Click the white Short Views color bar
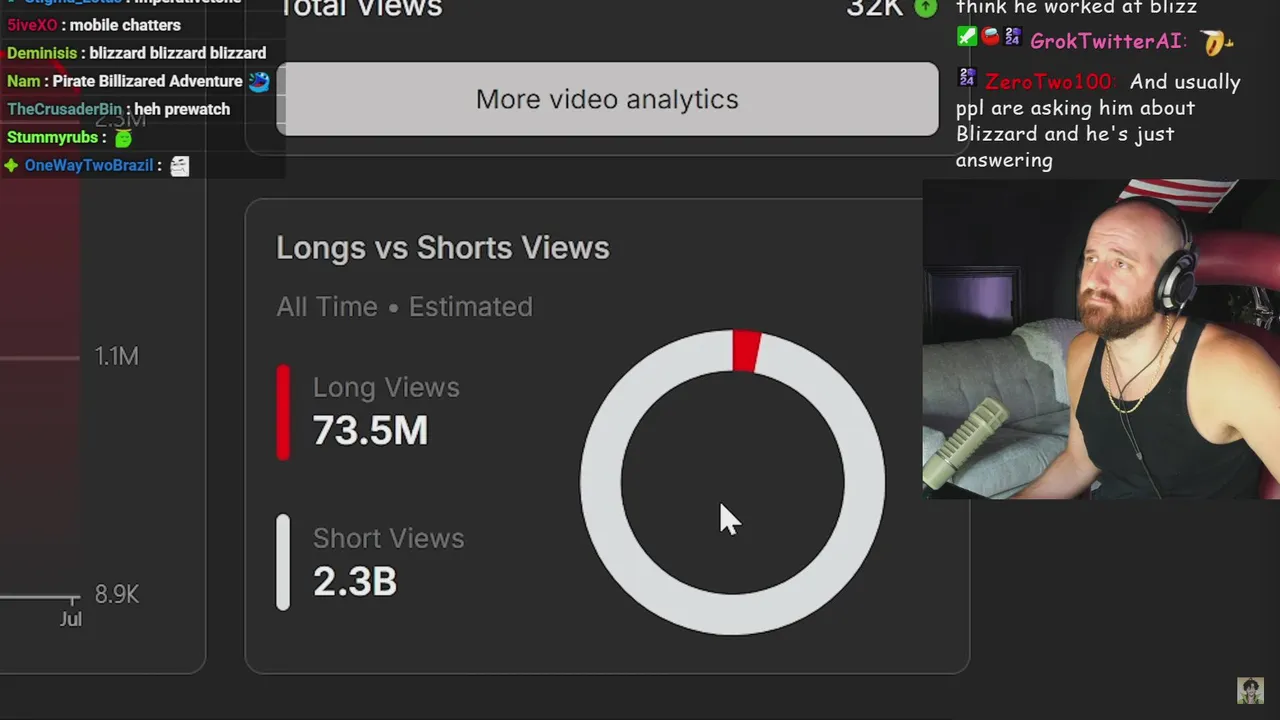This screenshot has height=720, width=1280. 283,562
